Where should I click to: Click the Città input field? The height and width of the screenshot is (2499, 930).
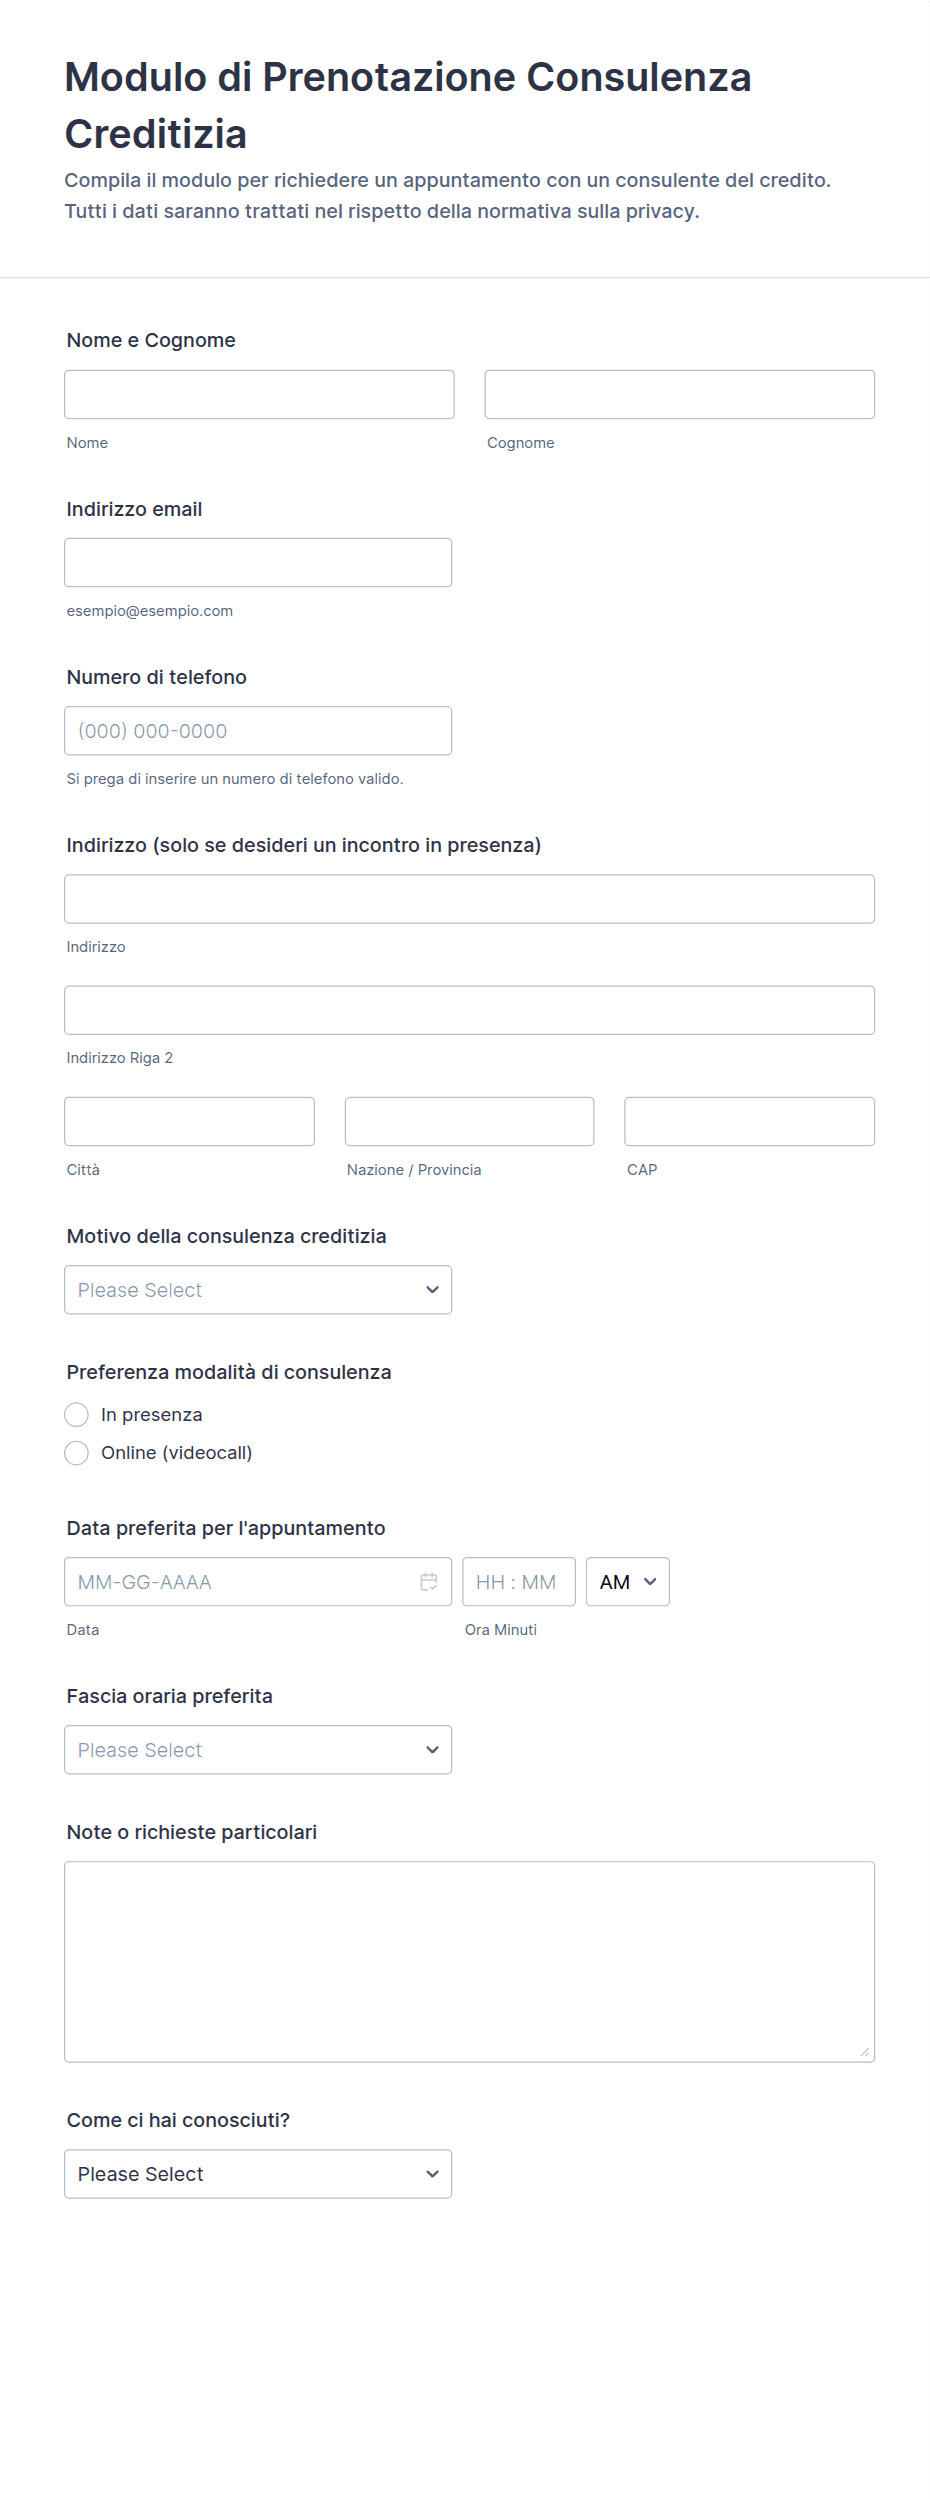(189, 1122)
